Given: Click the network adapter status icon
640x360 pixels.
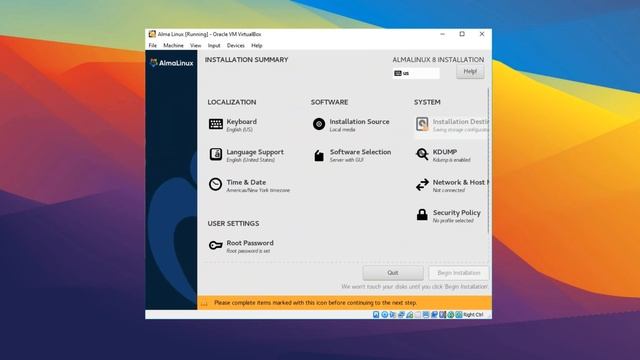Looking at the screenshot, I should pyautogui.click(x=401, y=315).
